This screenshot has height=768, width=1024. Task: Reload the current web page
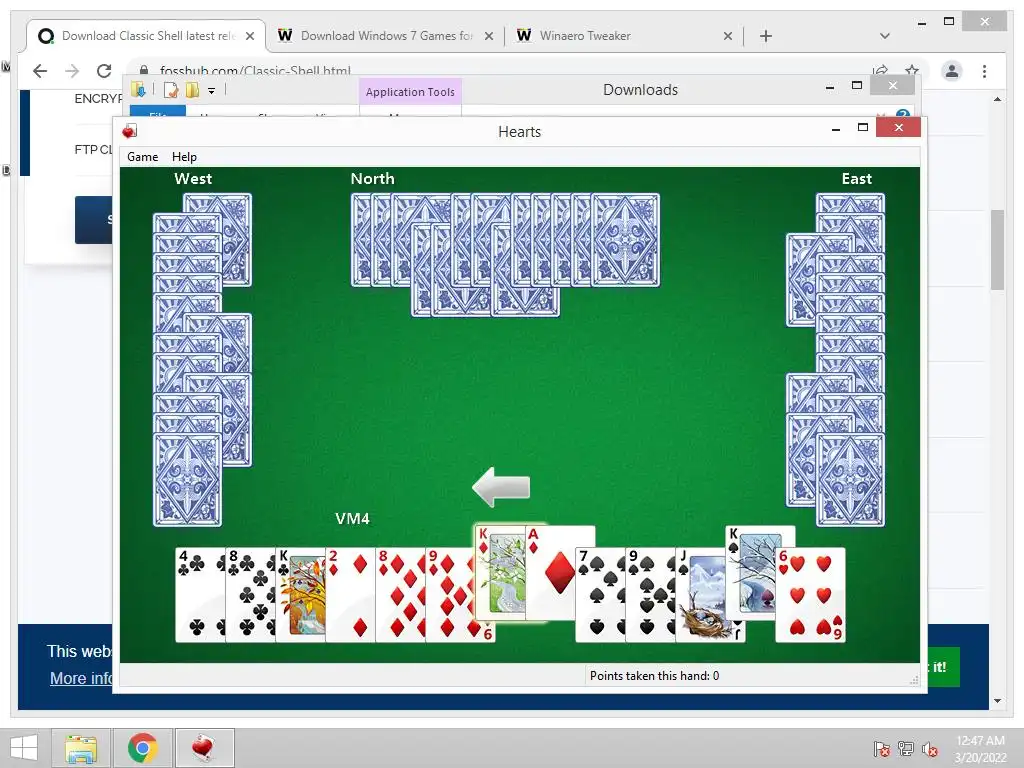pos(104,71)
